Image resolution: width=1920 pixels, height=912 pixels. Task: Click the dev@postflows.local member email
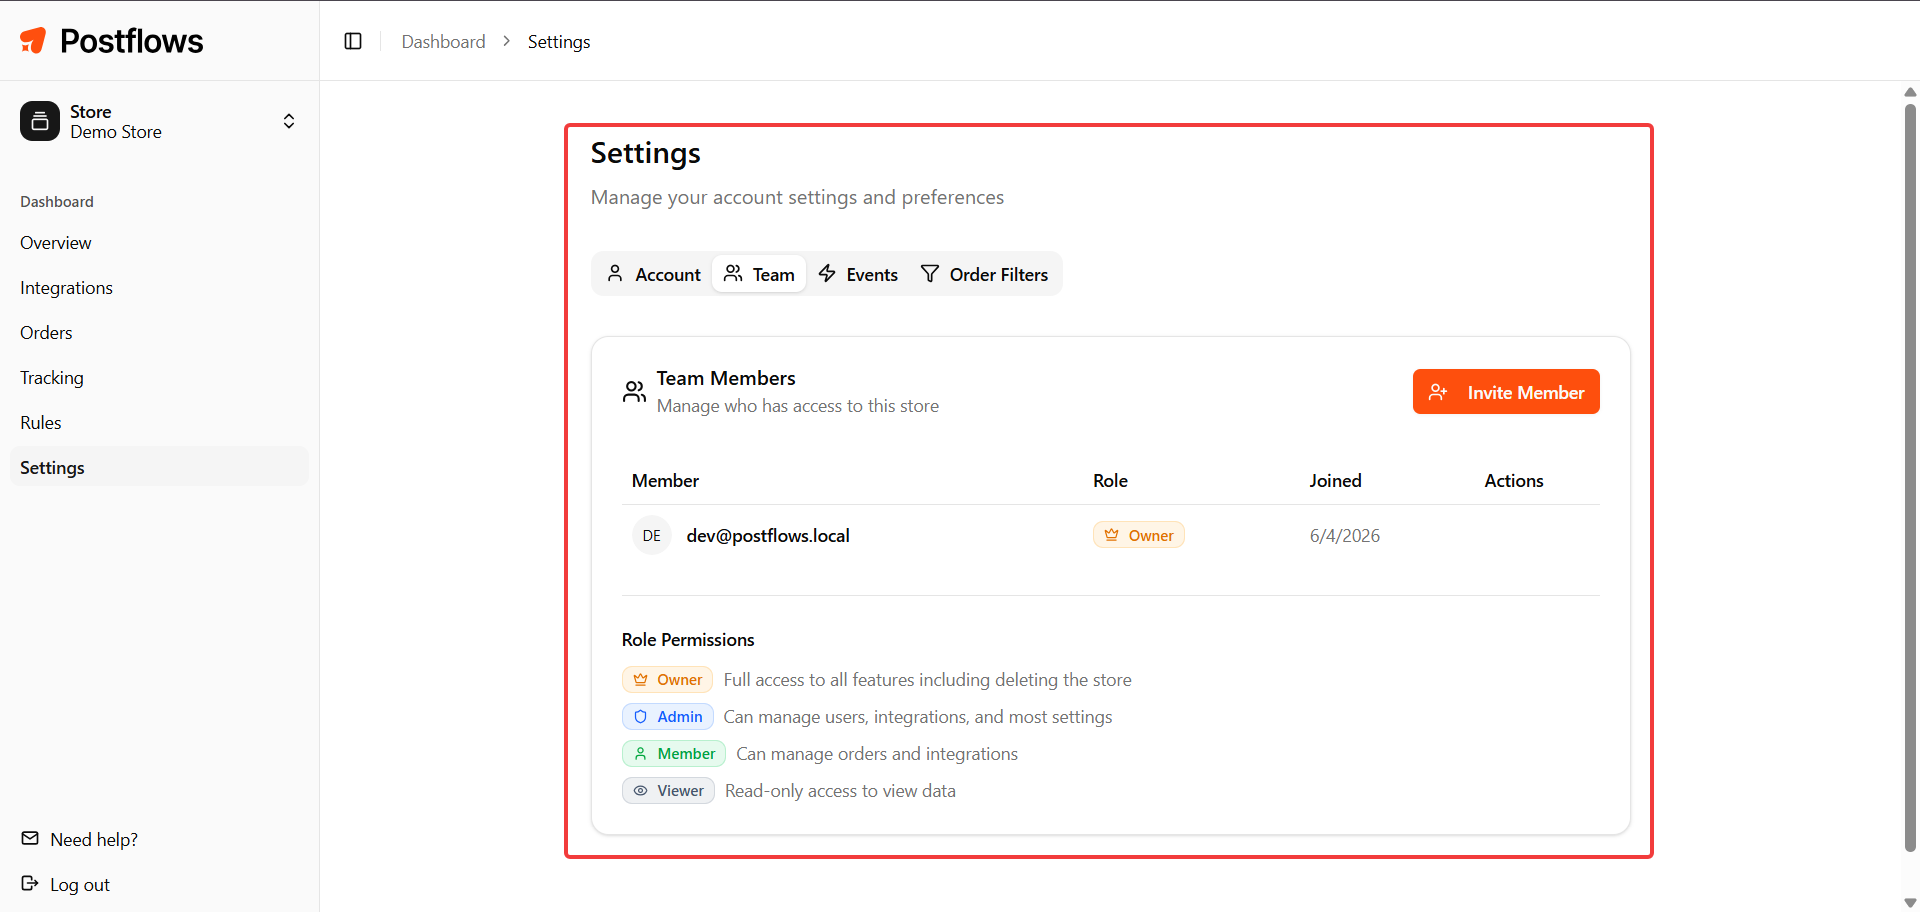[x=768, y=536]
